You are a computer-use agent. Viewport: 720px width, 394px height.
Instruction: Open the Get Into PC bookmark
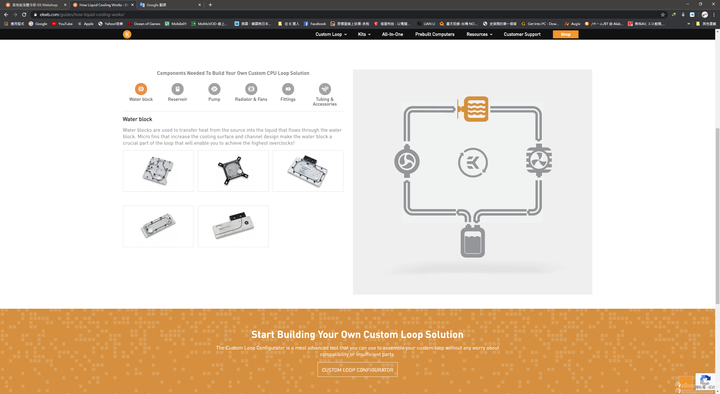point(540,23)
